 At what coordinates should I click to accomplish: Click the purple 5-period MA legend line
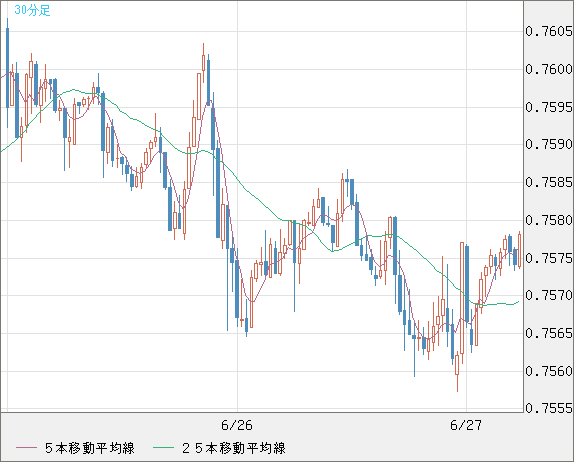tap(26, 448)
